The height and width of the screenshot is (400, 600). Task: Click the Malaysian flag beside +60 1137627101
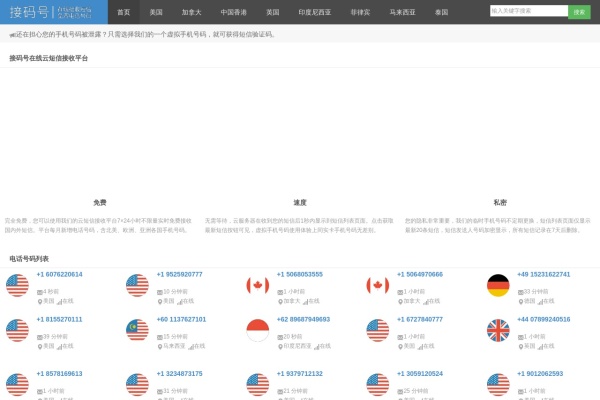(137, 331)
